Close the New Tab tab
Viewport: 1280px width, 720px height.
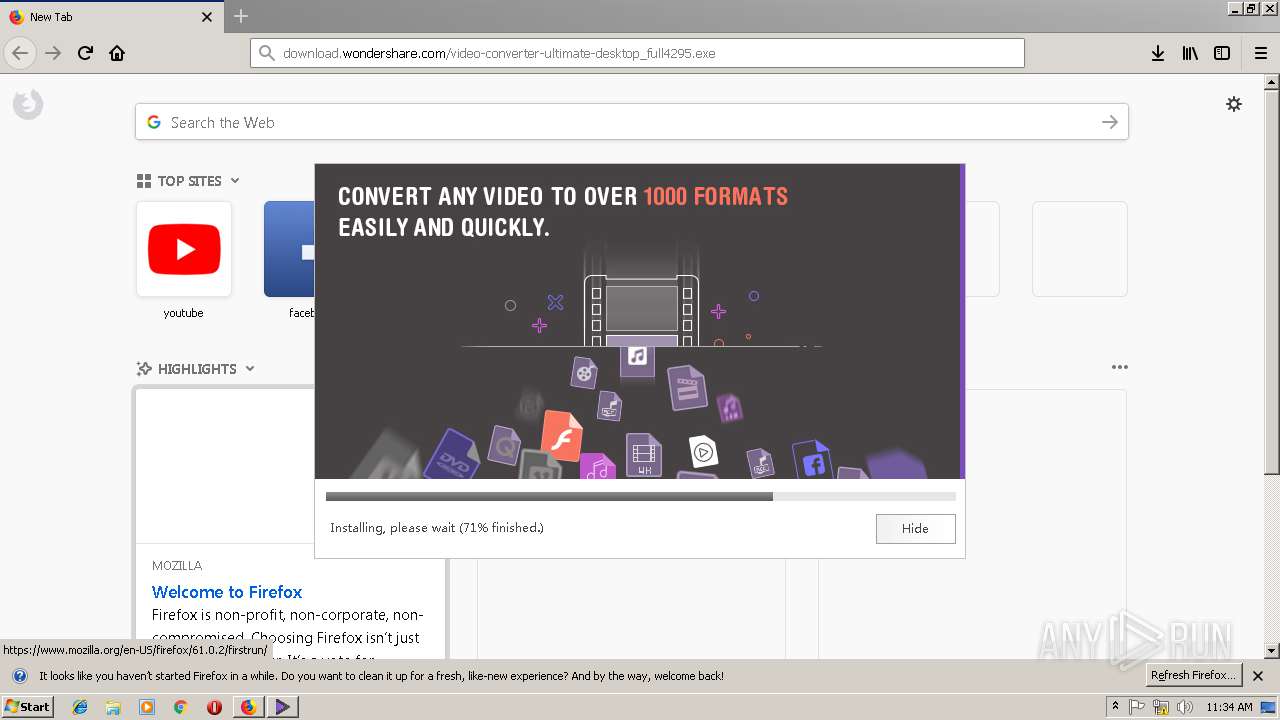tap(207, 17)
